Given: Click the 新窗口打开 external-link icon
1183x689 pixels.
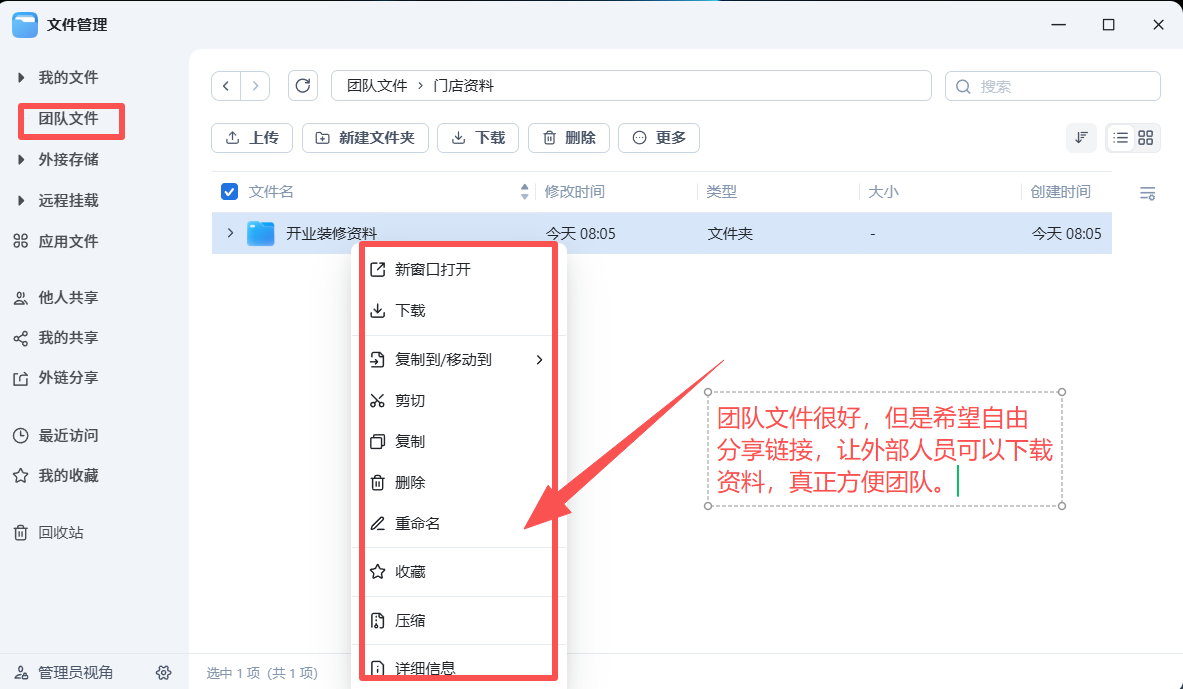Looking at the screenshot, I should click(x=378, y=269).
